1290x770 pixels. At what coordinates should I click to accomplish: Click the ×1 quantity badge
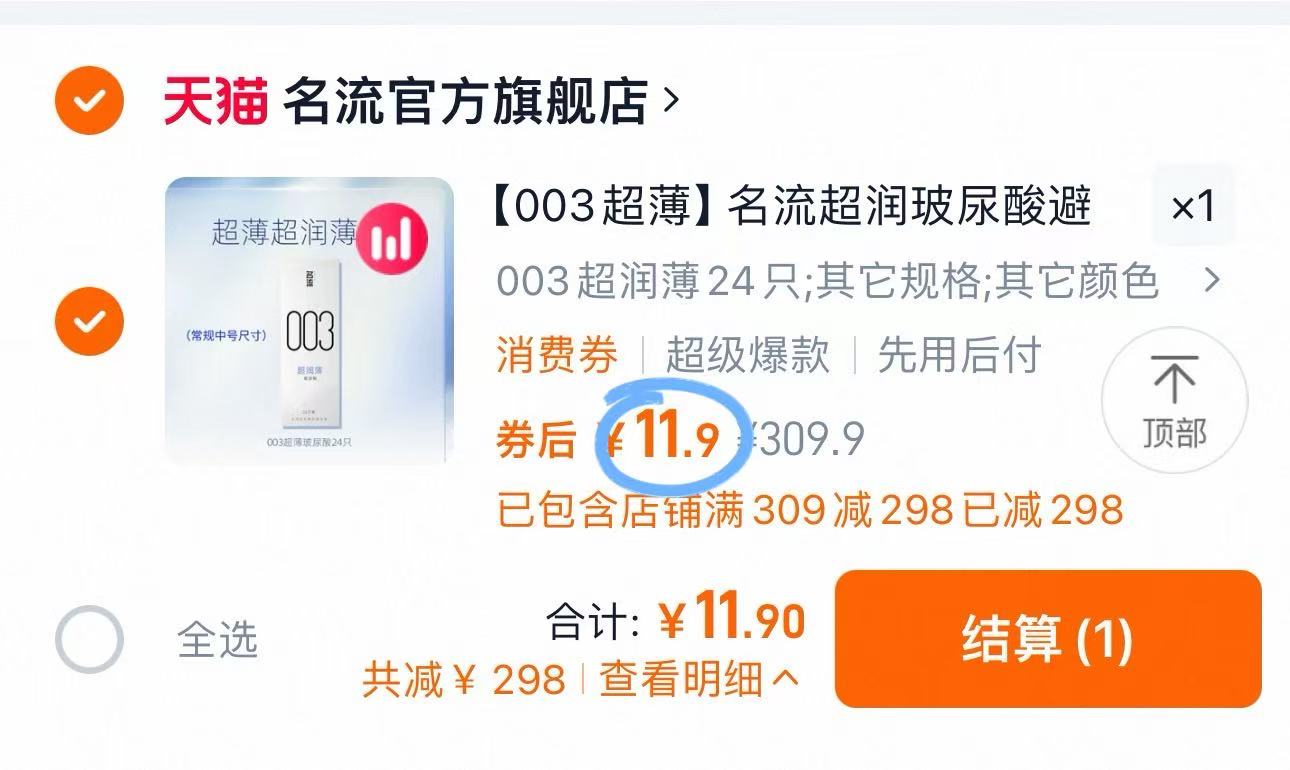point(1193,207)
